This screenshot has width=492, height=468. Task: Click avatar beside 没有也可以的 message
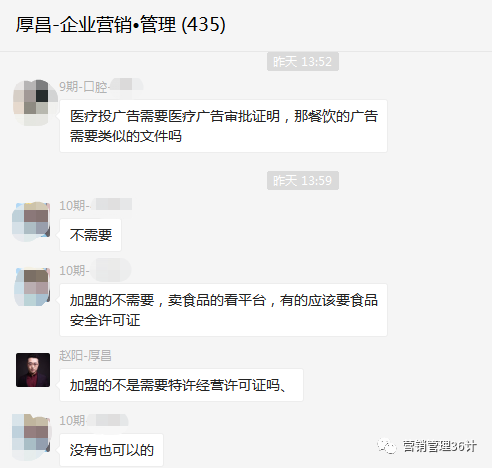point(32,437)
